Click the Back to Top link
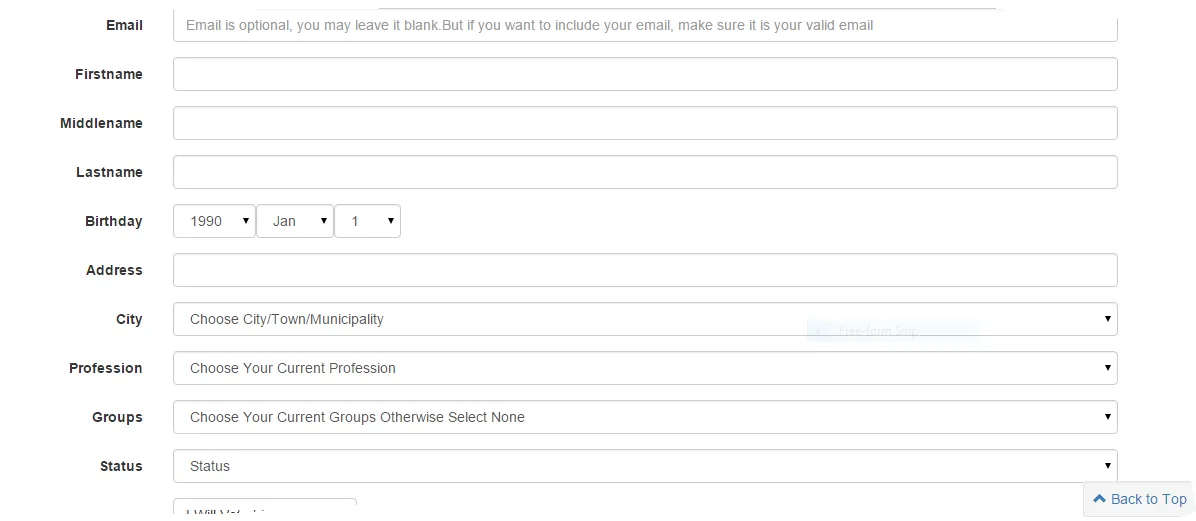Screen dimensions: 1196x521 [x=1148, y=499]
